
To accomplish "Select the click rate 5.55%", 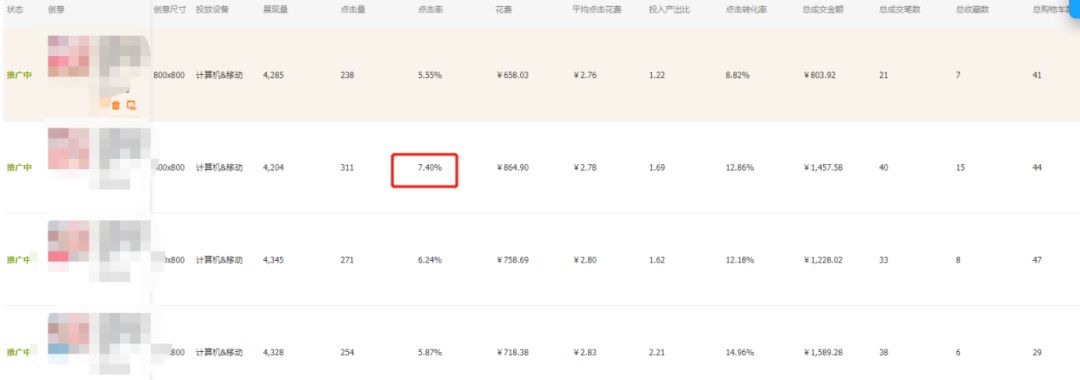I will tap(430, 75).
